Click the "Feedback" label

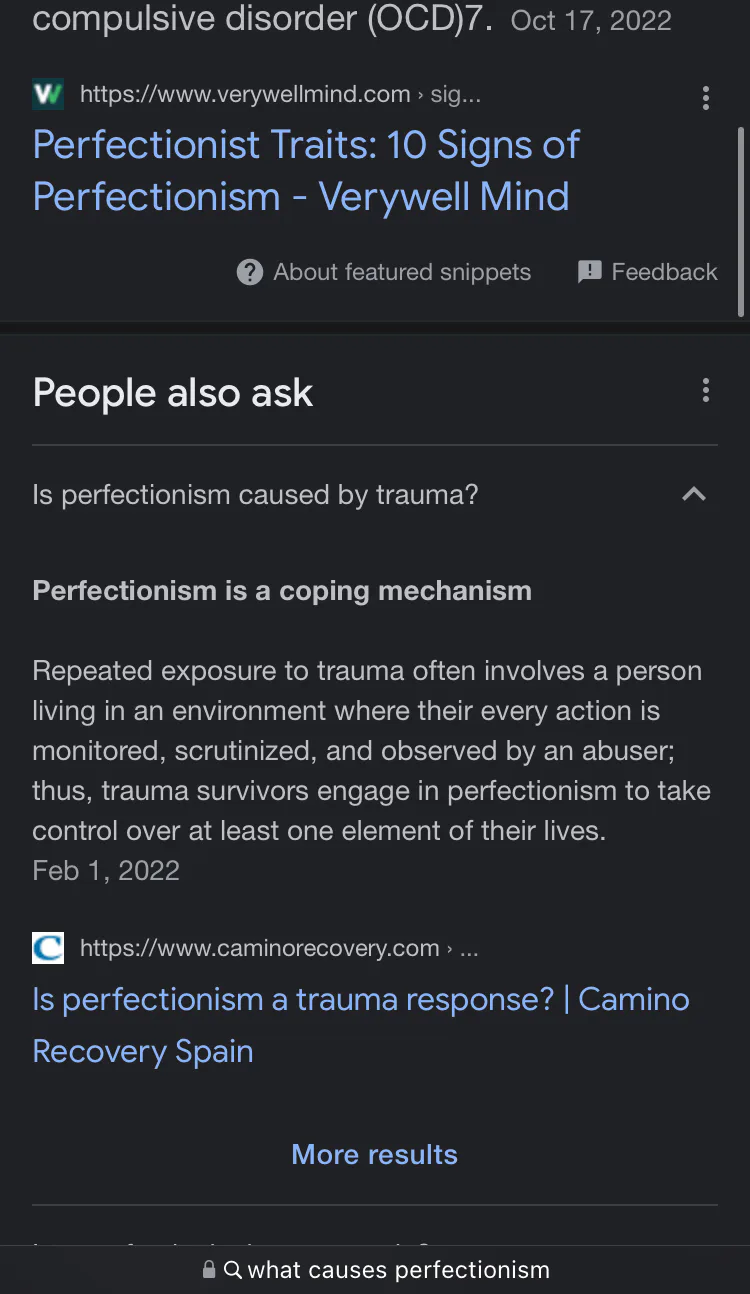(664, 272)
